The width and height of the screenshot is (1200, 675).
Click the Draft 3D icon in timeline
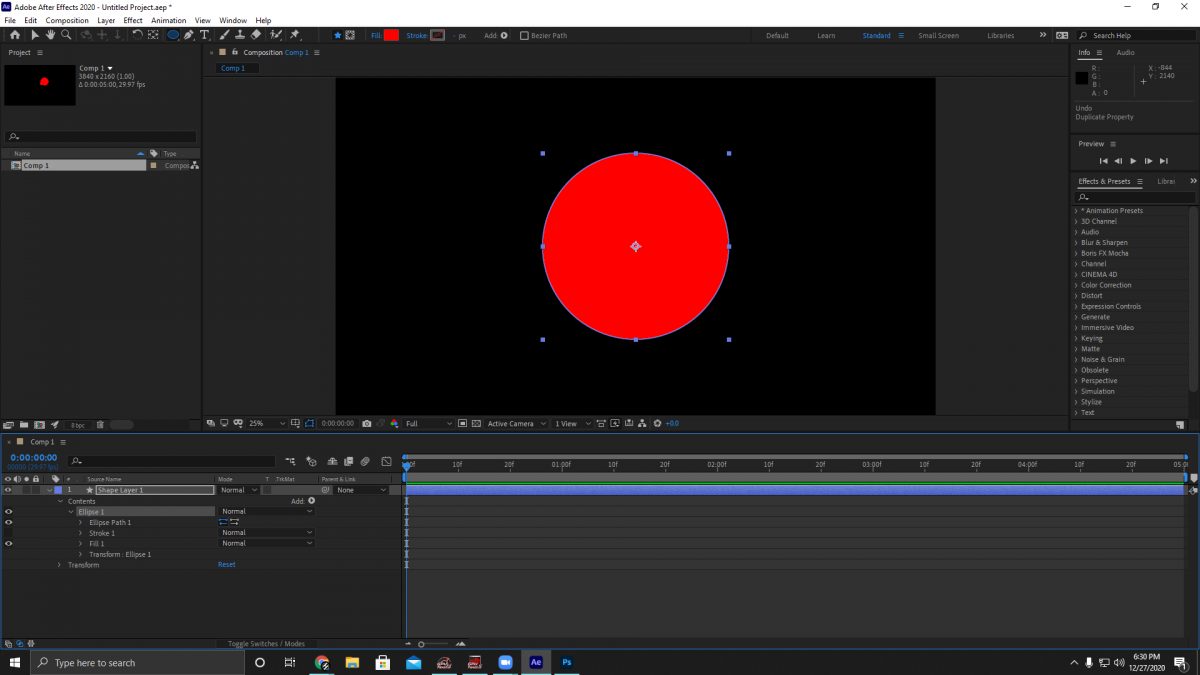coord(312,461)
